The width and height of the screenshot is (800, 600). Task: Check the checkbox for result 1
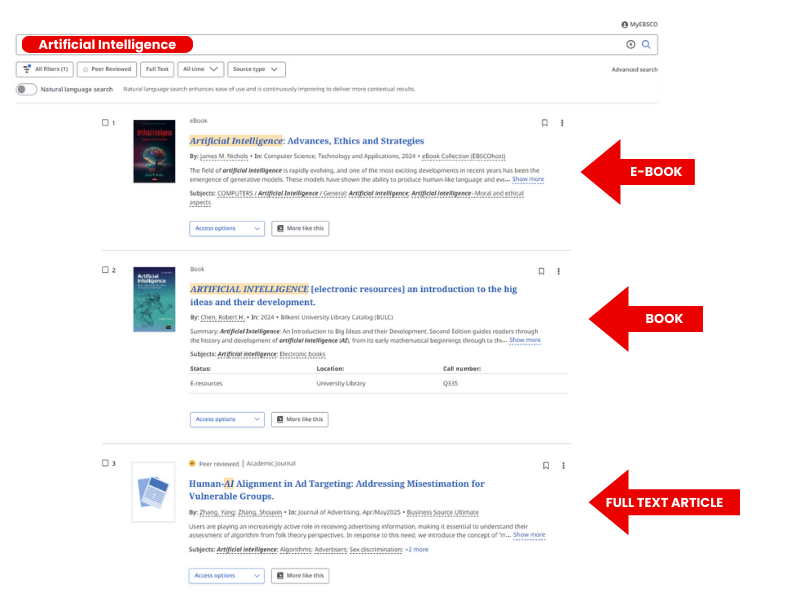coord(105,123)
